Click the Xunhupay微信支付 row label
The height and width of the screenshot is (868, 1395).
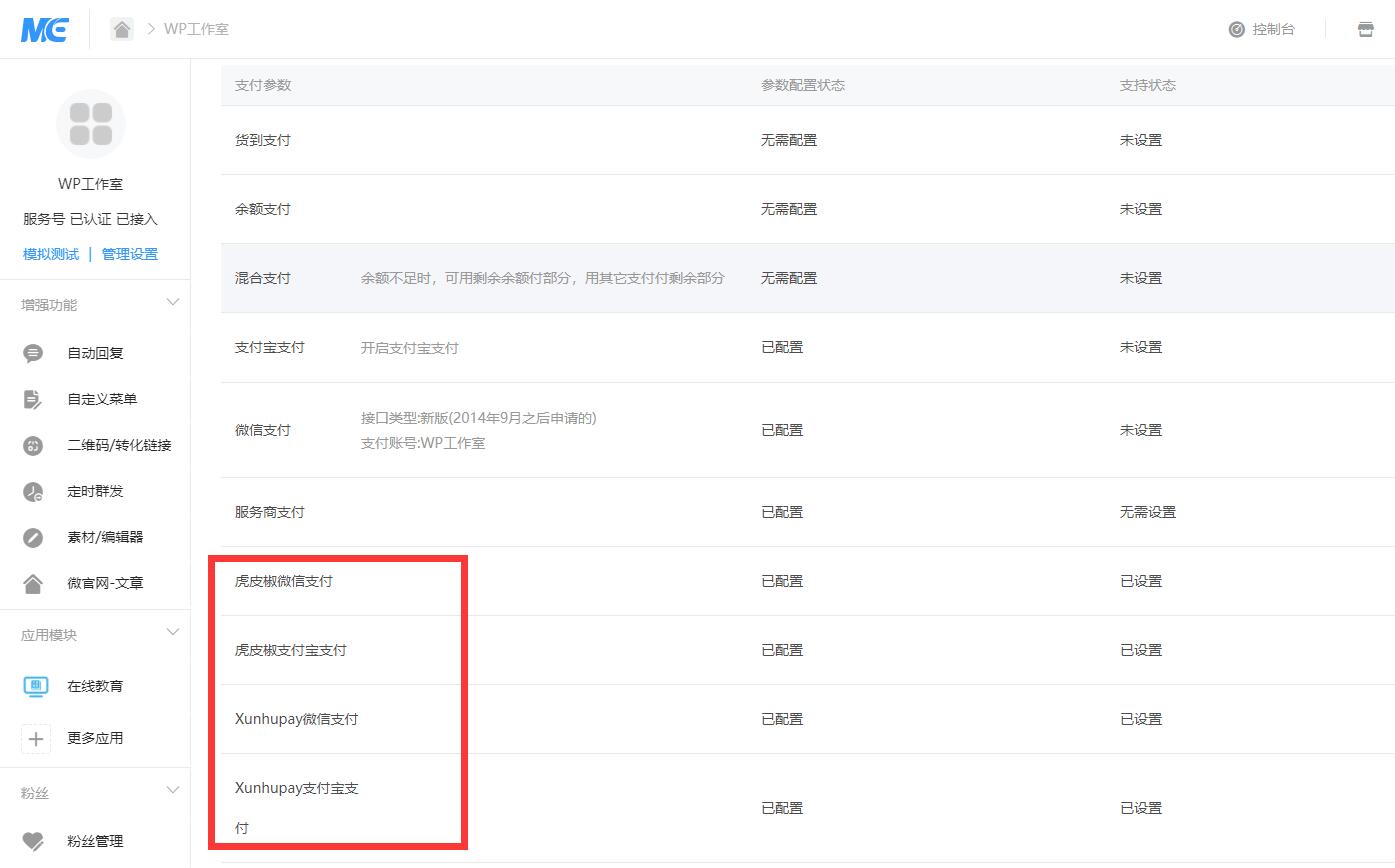[x=297, y=719]
